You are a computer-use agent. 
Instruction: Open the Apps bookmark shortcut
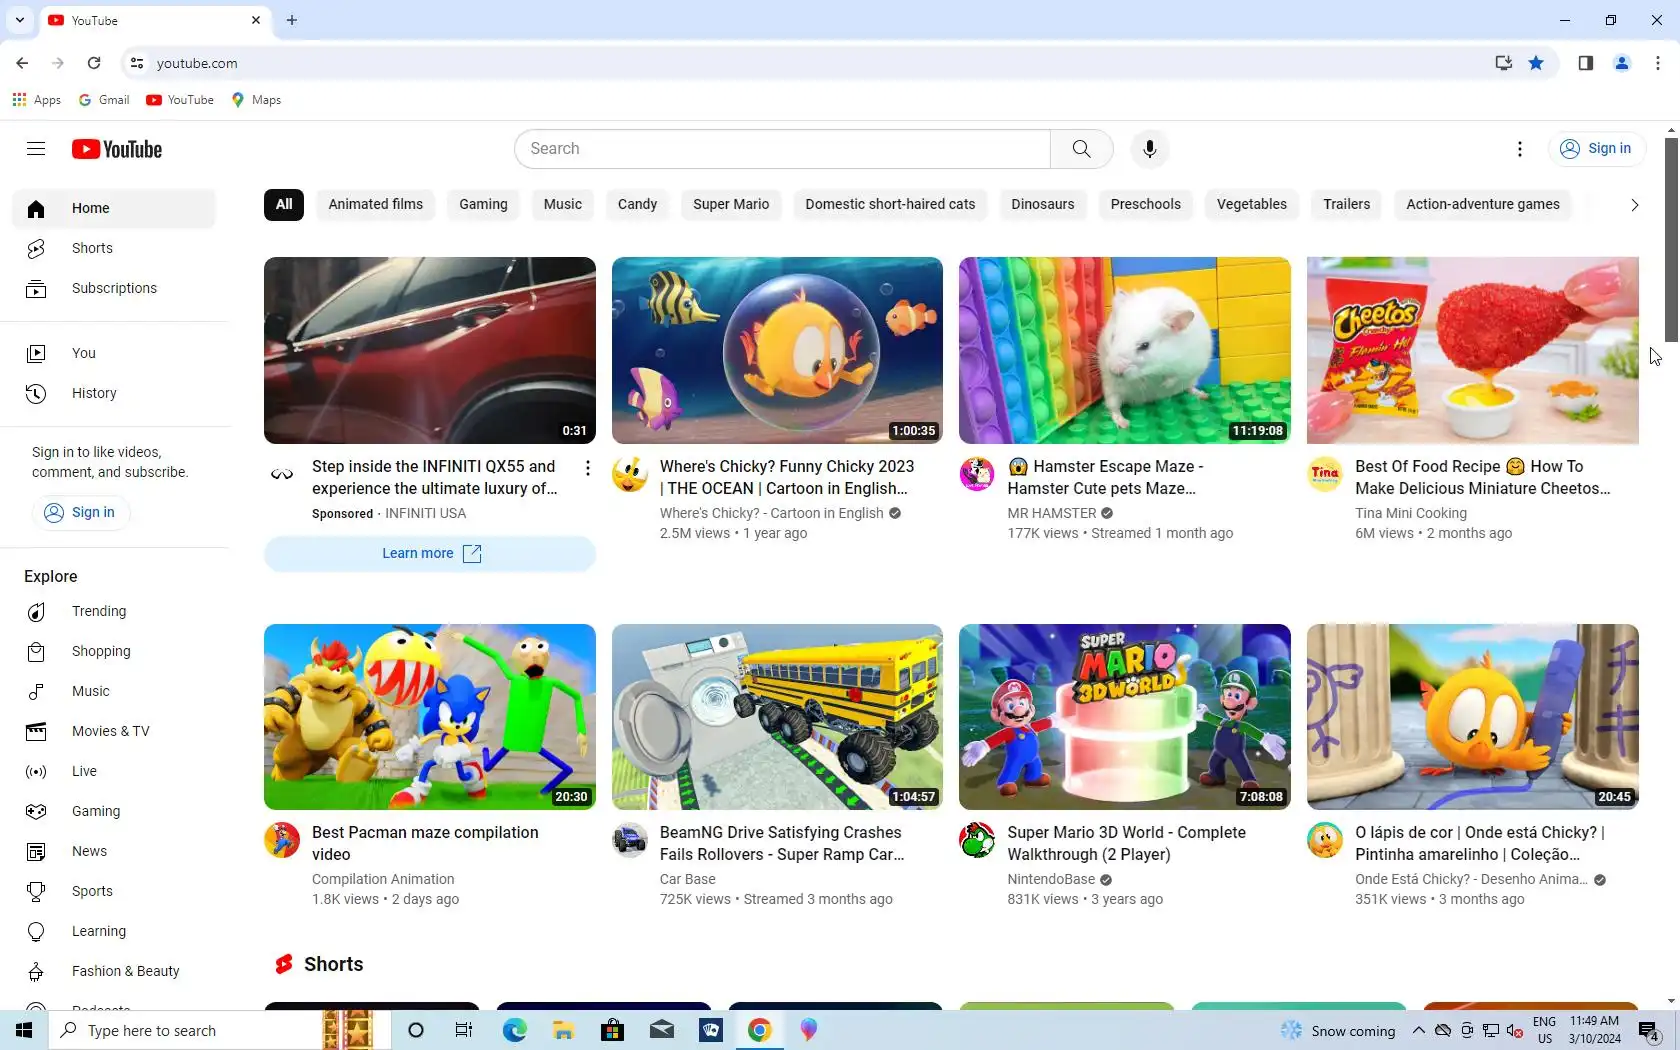click(x=36, y=100)
